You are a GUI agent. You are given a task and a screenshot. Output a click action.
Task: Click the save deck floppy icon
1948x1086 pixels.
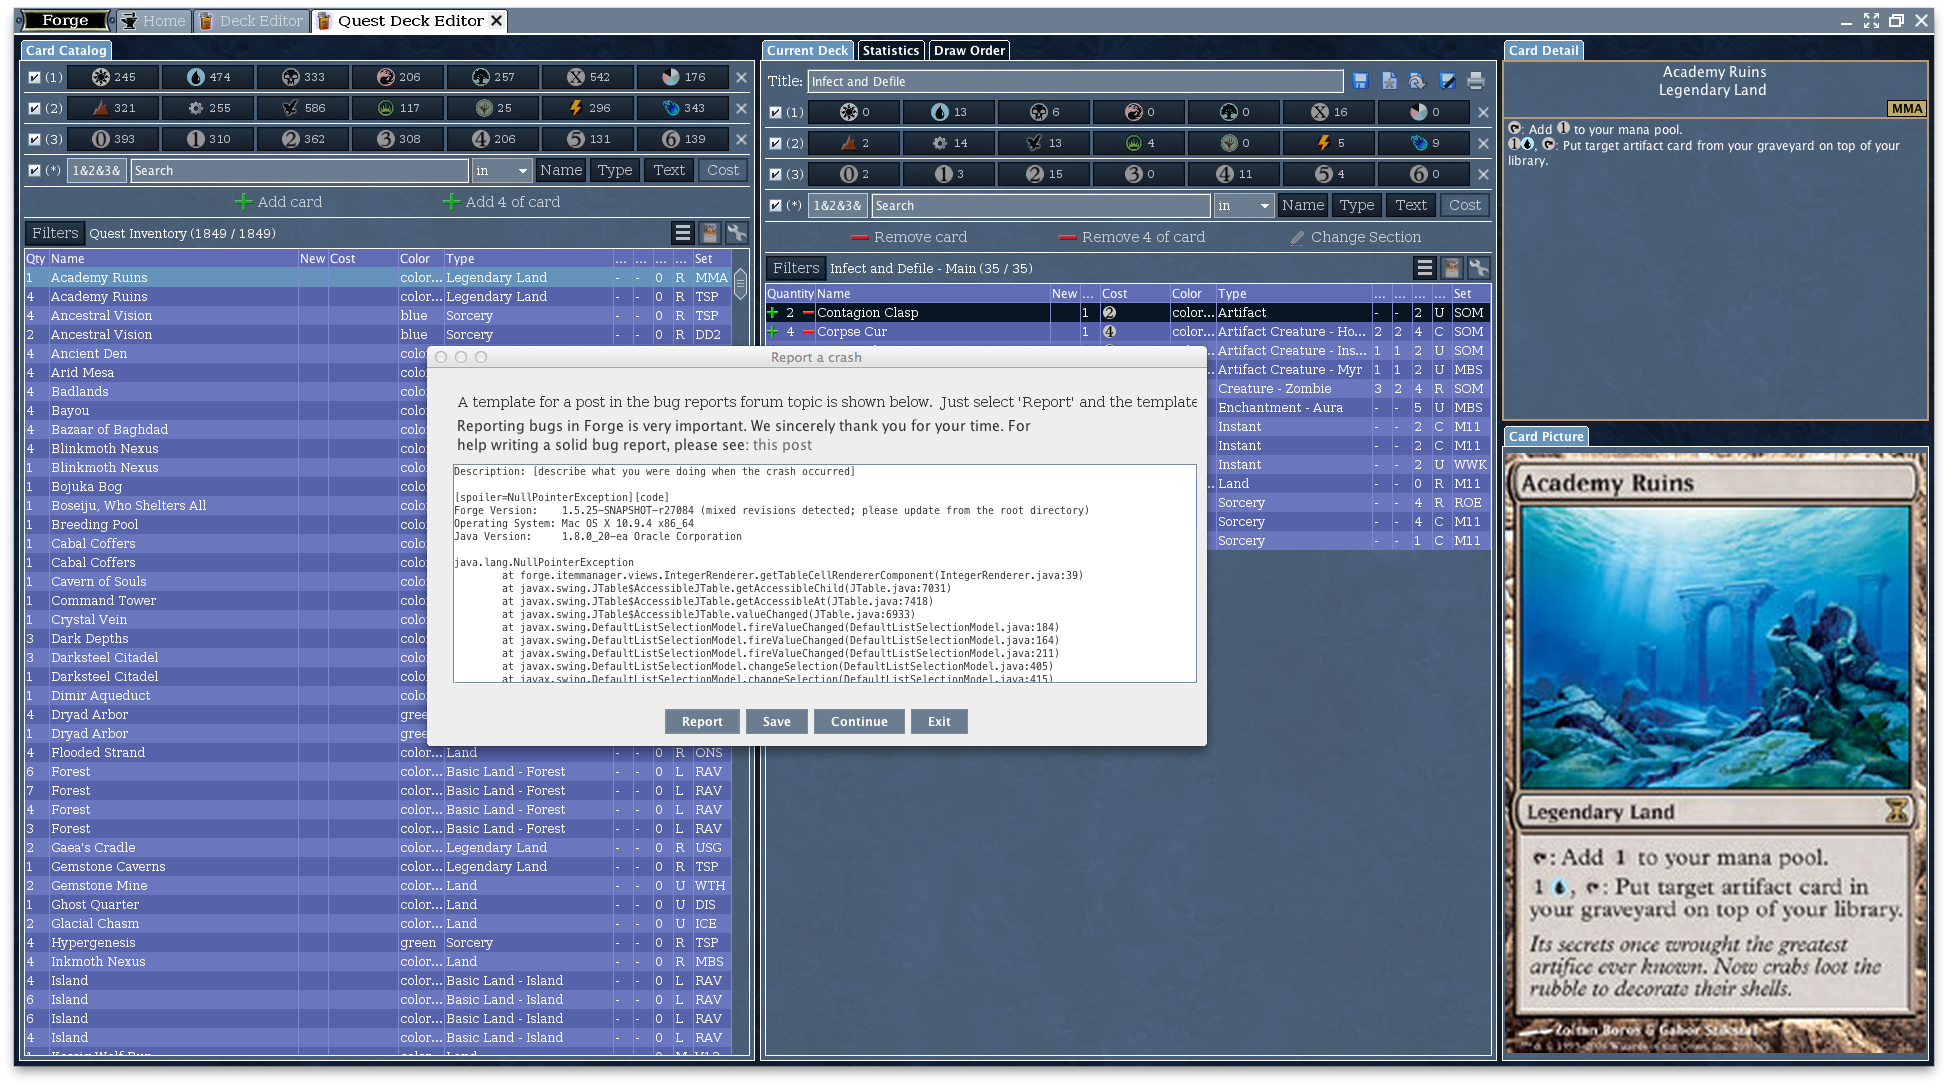[1360, 81]
